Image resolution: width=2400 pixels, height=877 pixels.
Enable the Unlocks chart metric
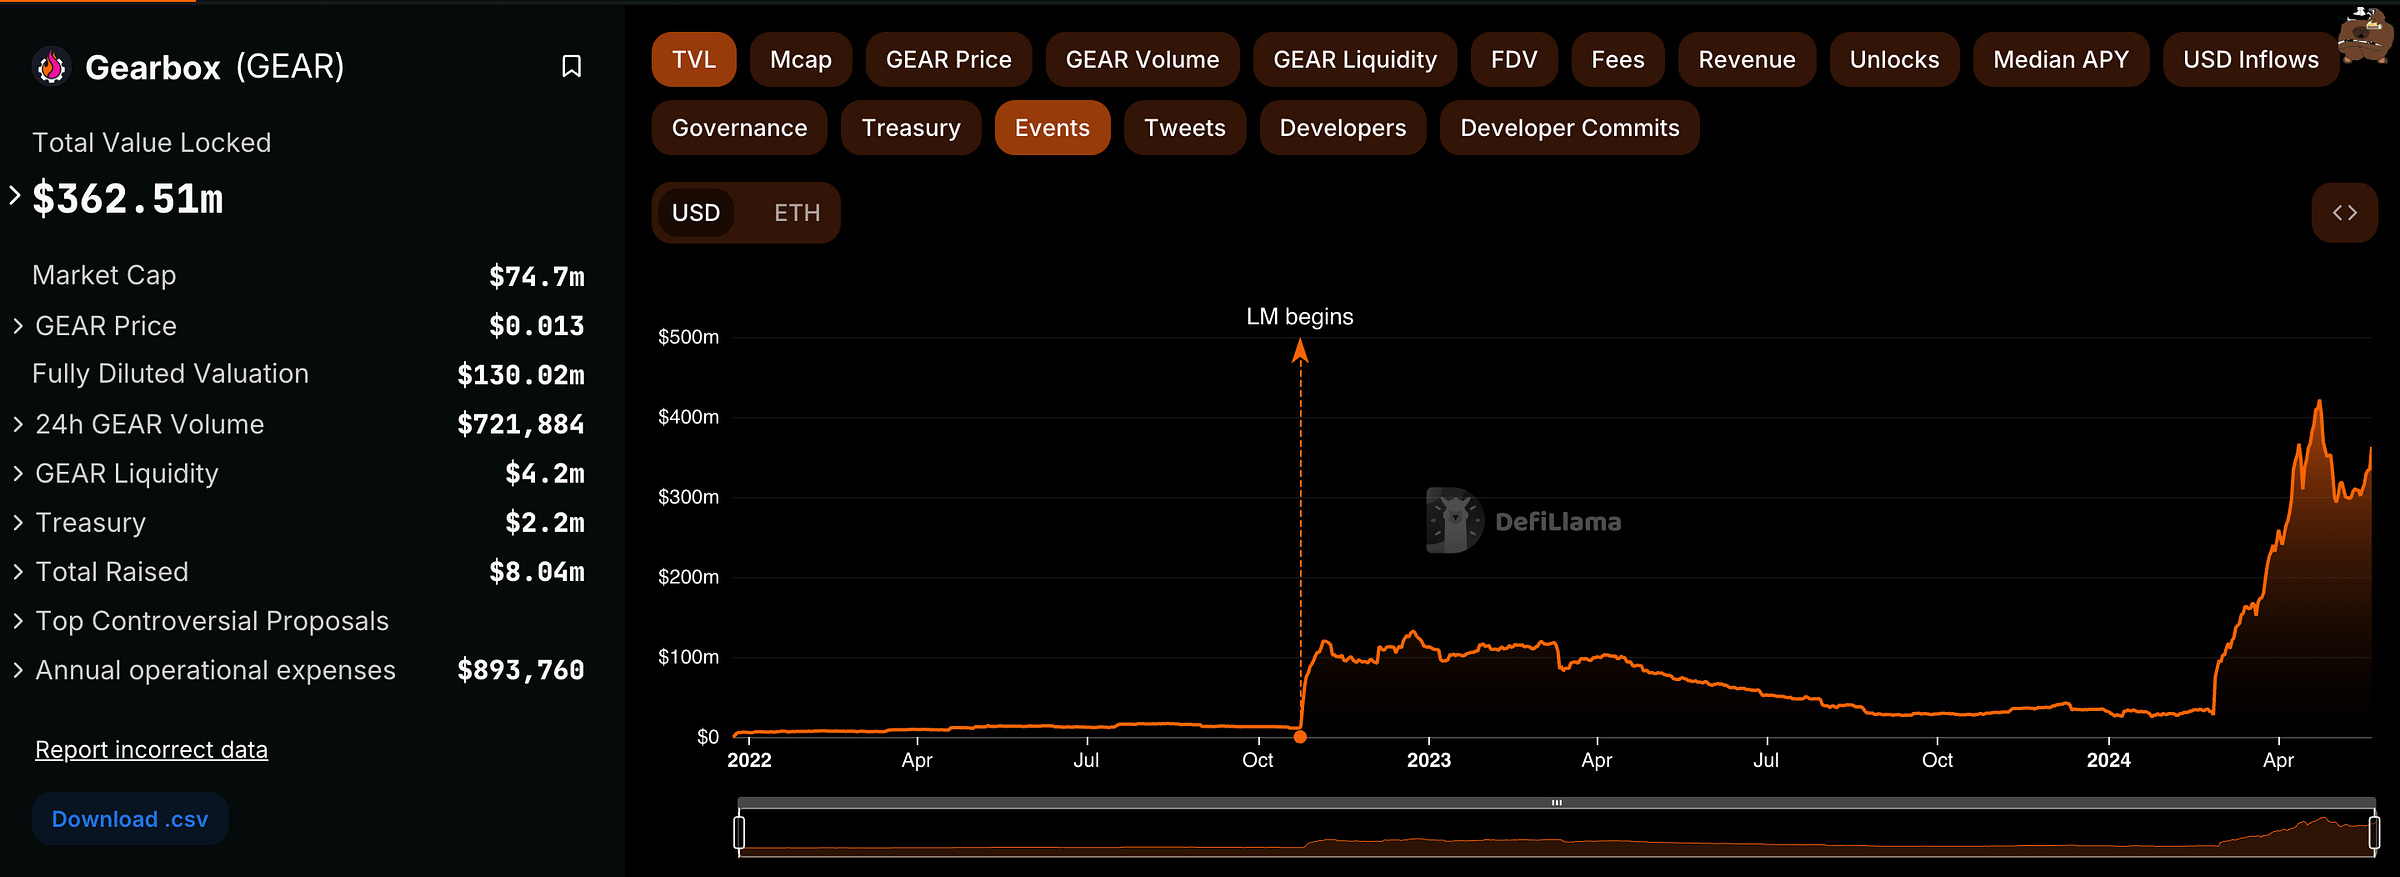pyautogui.click(x=1894, y=60)
